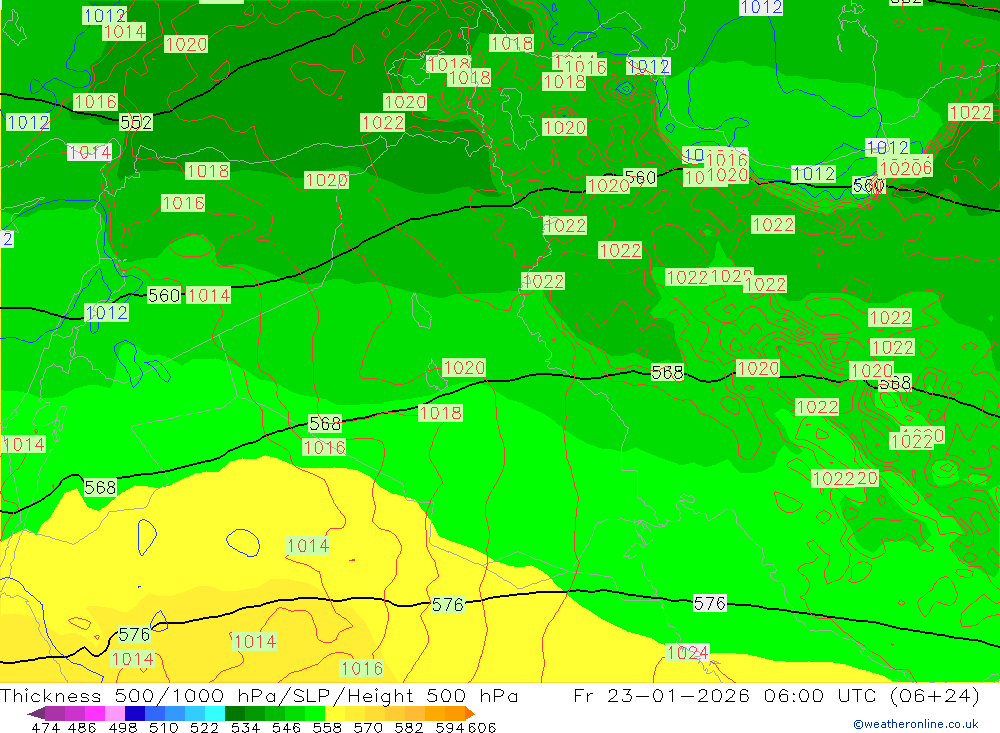This screenshot has width=1000, height=733.
Task: Click the map title 'Thickness 500/1000 hPa/SLP/Height 500 hPa'
Action: pos(259,695)
